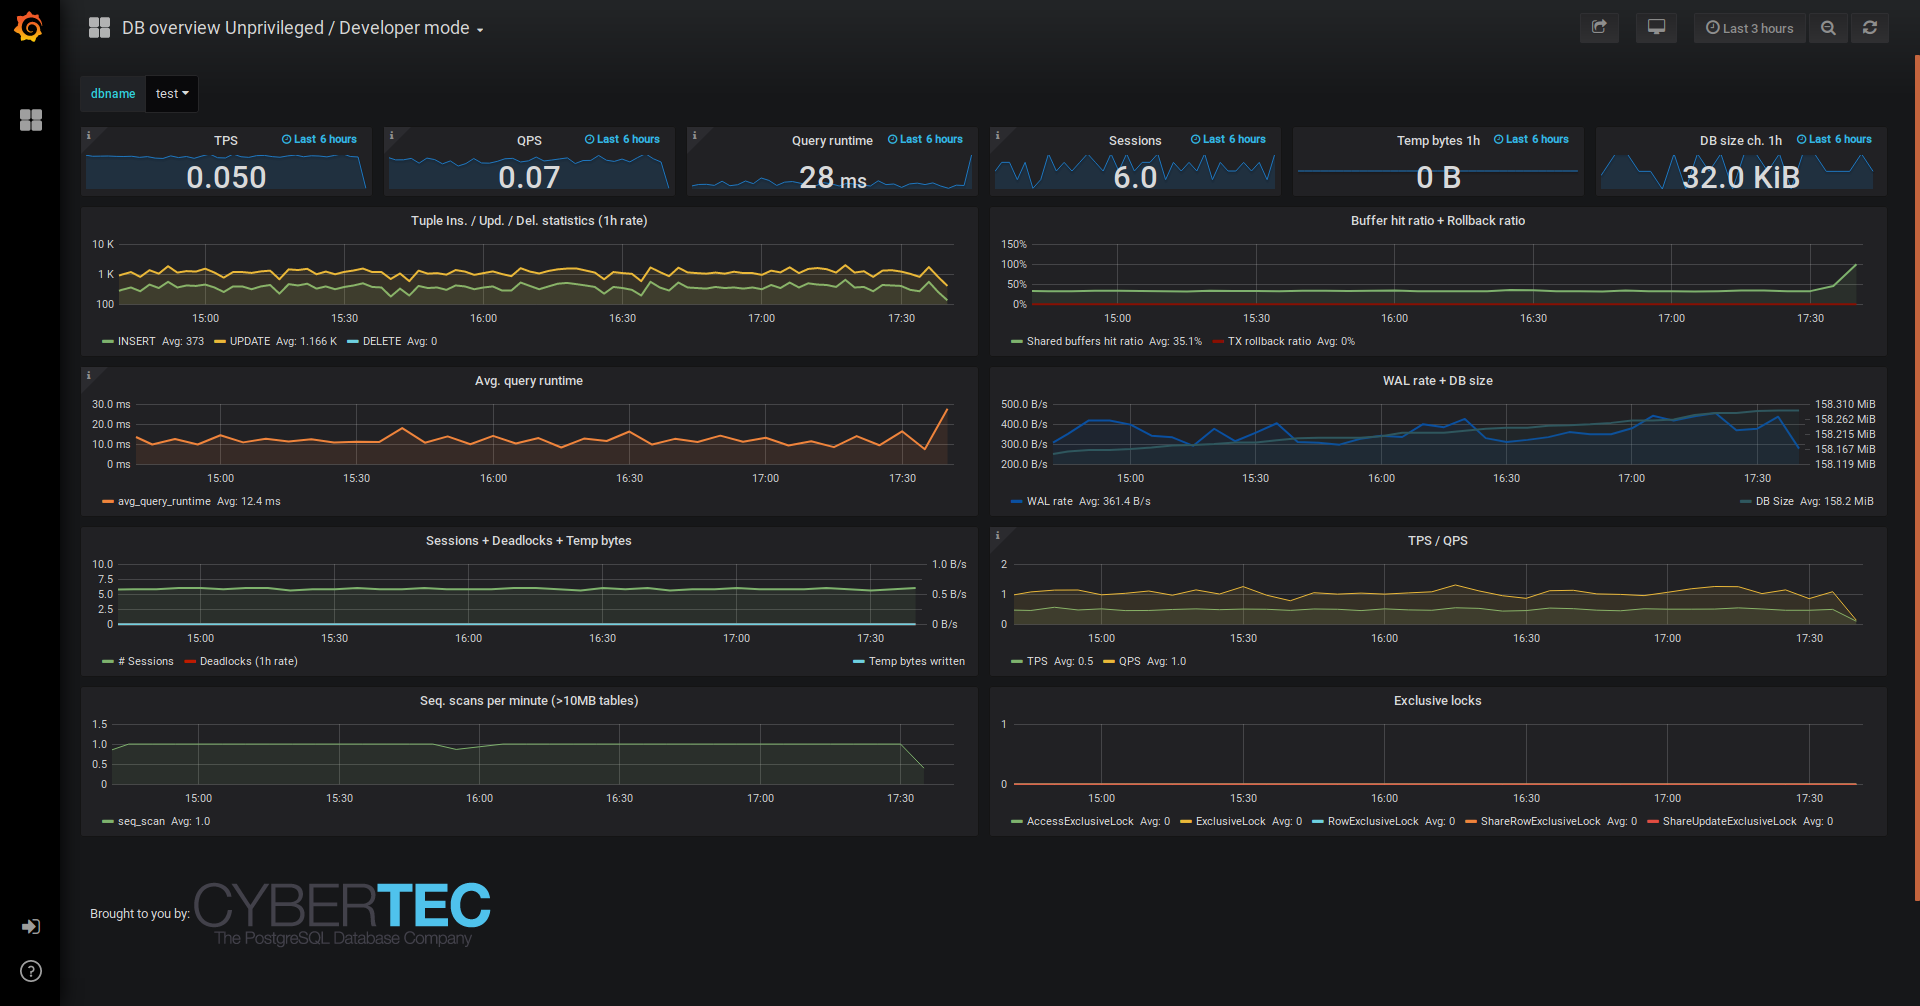Screen dimensions: 1920x1006
Task: Click the Buffer hit ratio panel title
Action: coord(1437,221)
